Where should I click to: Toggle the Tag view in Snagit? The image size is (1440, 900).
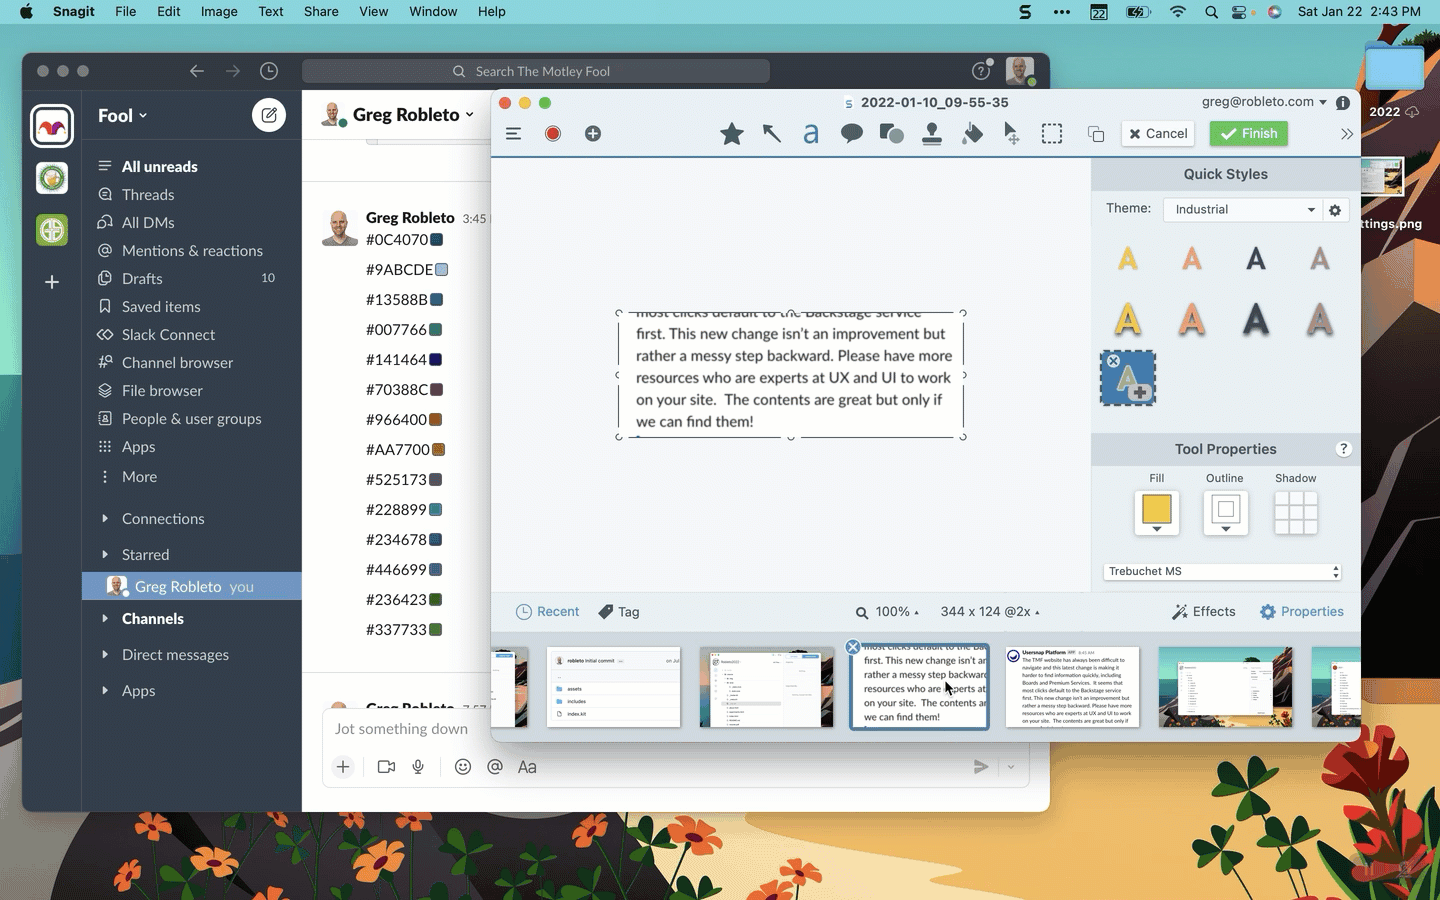coord(619,612)
